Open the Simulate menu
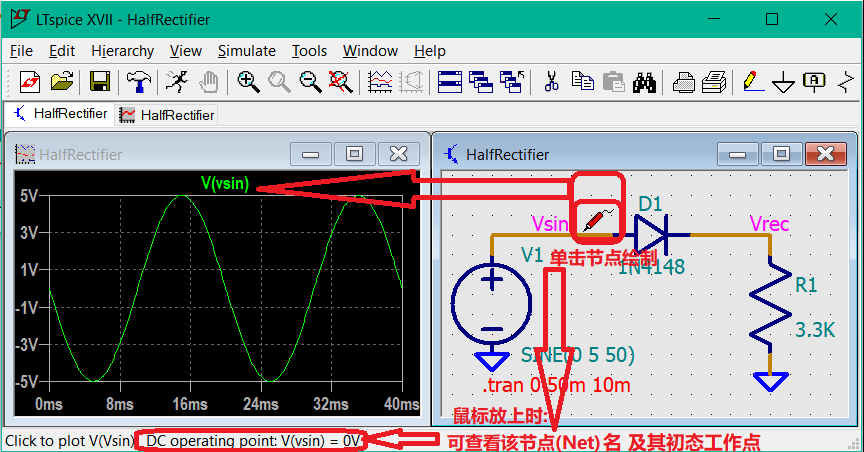 246,51
